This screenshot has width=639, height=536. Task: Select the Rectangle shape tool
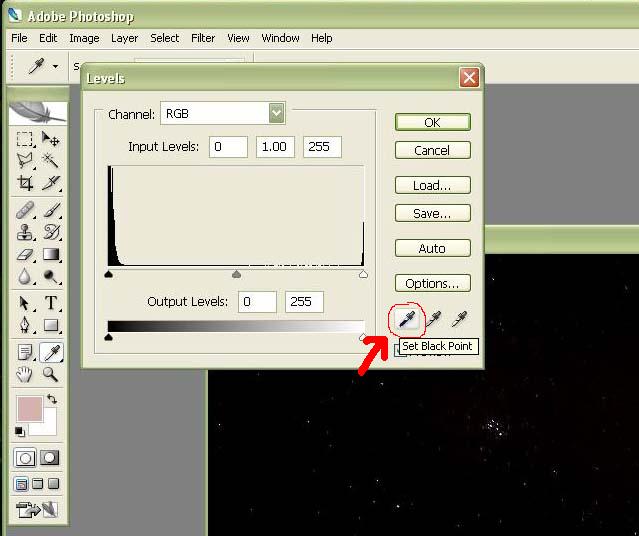pyautogui.click(x=51, y=325)
